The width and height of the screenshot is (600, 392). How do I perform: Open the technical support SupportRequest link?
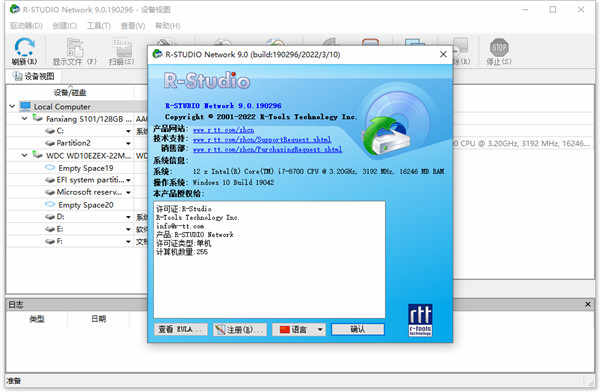coord(262,140)
